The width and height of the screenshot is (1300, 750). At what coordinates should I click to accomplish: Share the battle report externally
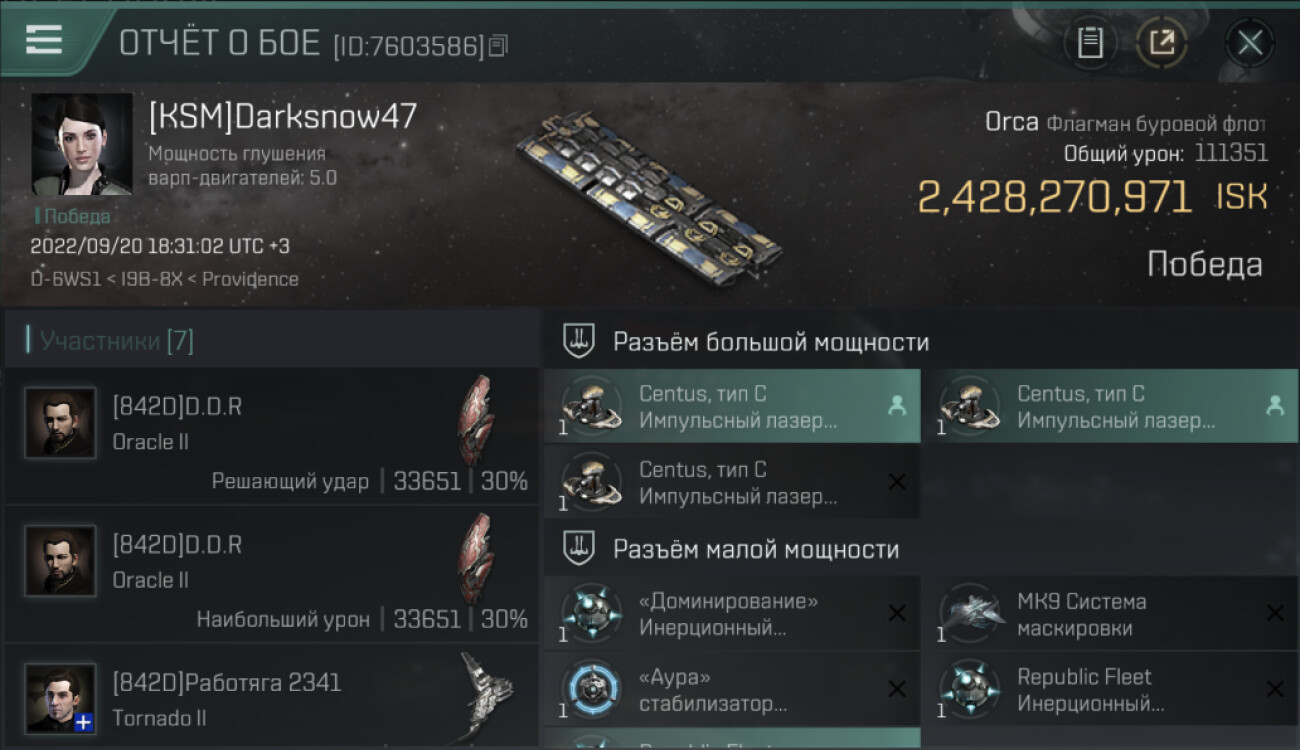[x=1162, y=43]
